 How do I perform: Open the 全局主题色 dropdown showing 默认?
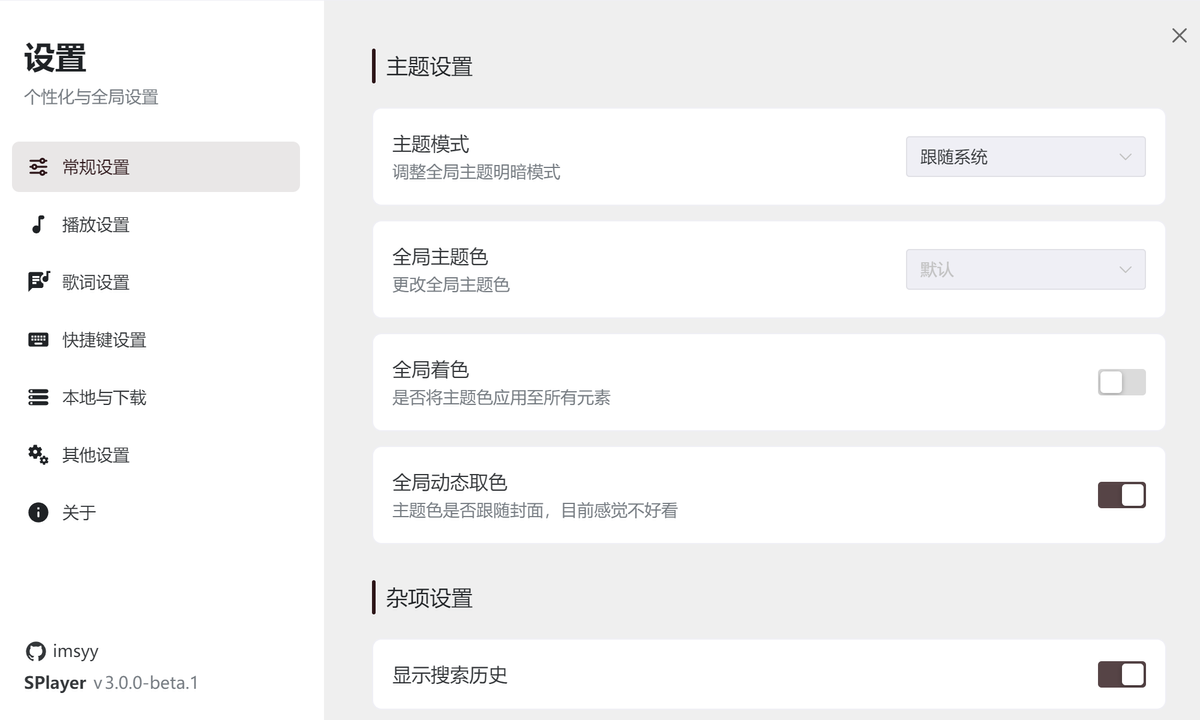coord(1025,269)
